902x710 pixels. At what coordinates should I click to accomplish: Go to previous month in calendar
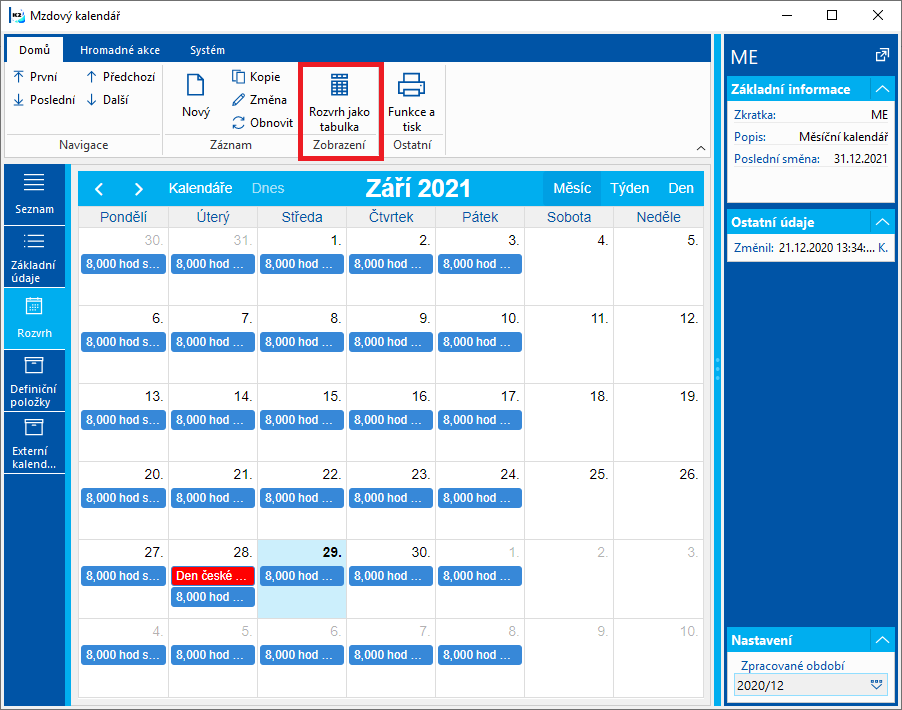point(99,189)
